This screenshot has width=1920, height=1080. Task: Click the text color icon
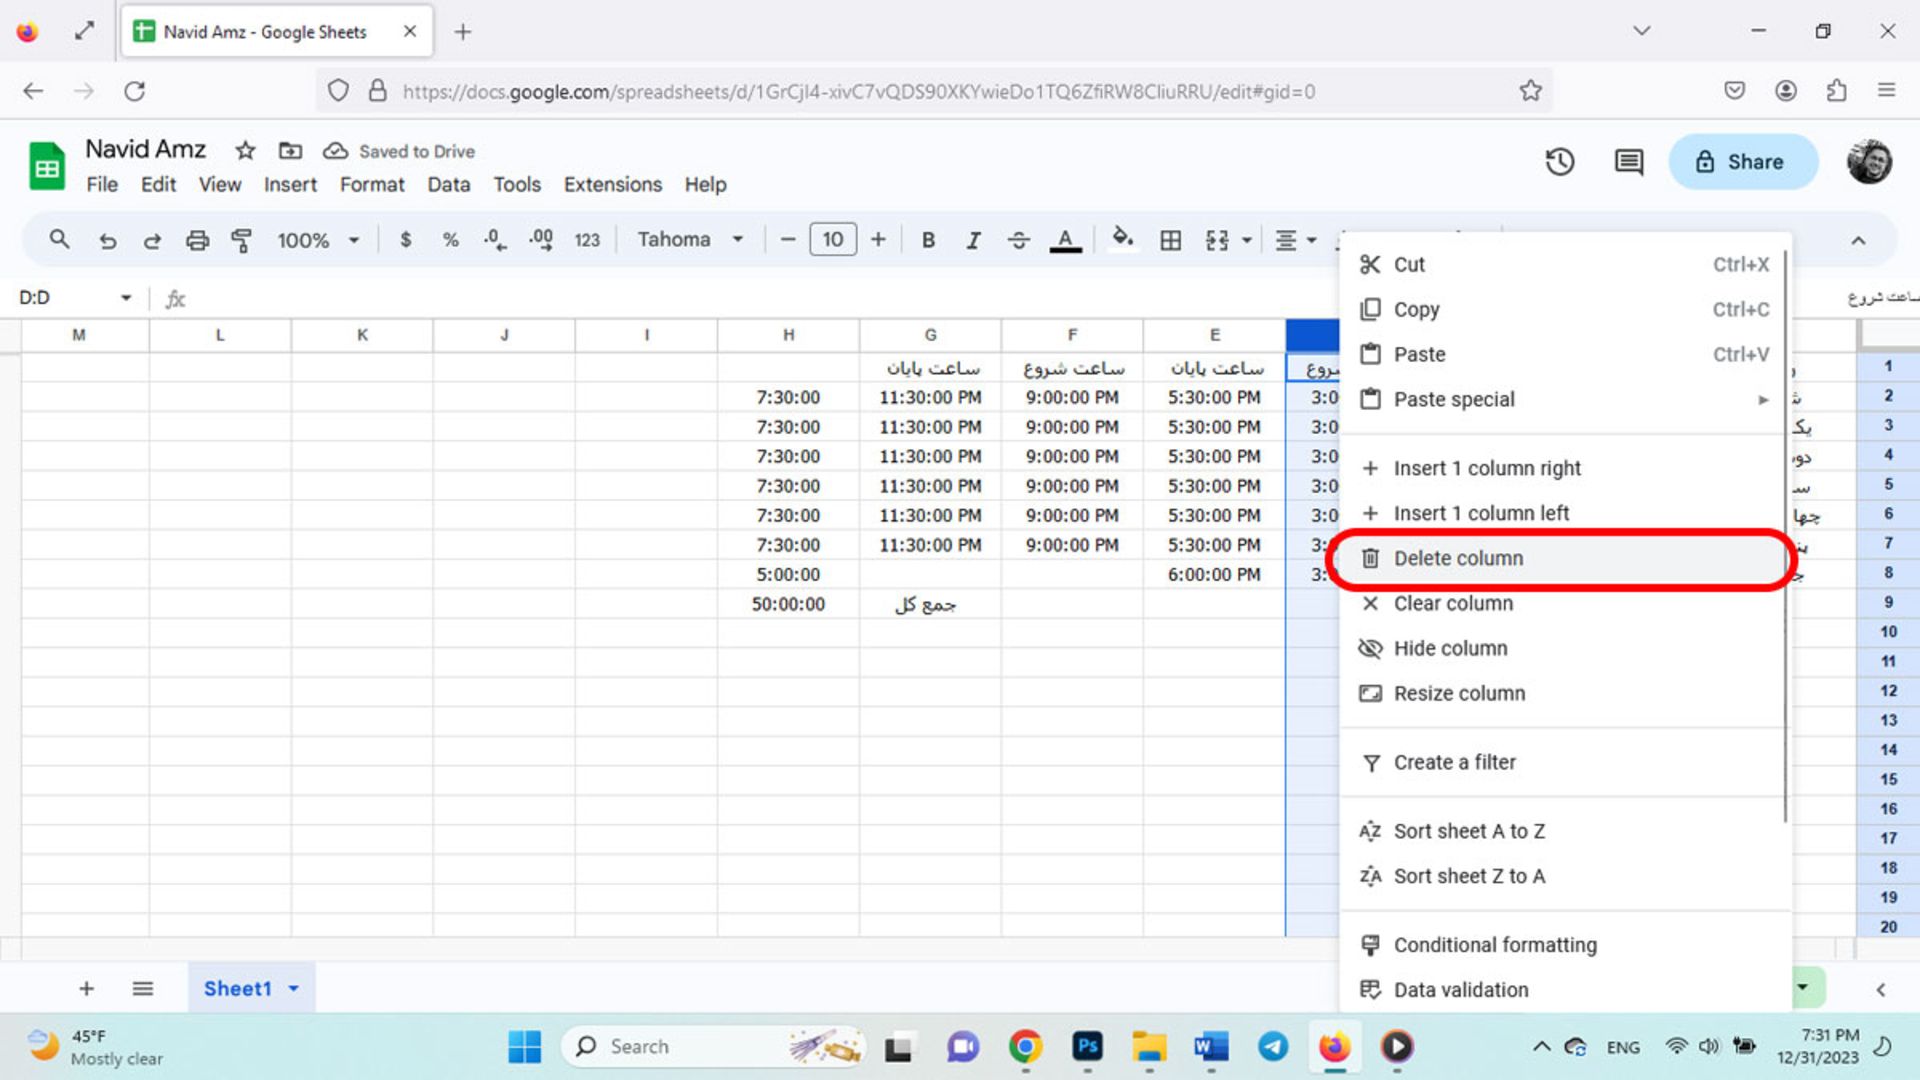(1065, 239)
